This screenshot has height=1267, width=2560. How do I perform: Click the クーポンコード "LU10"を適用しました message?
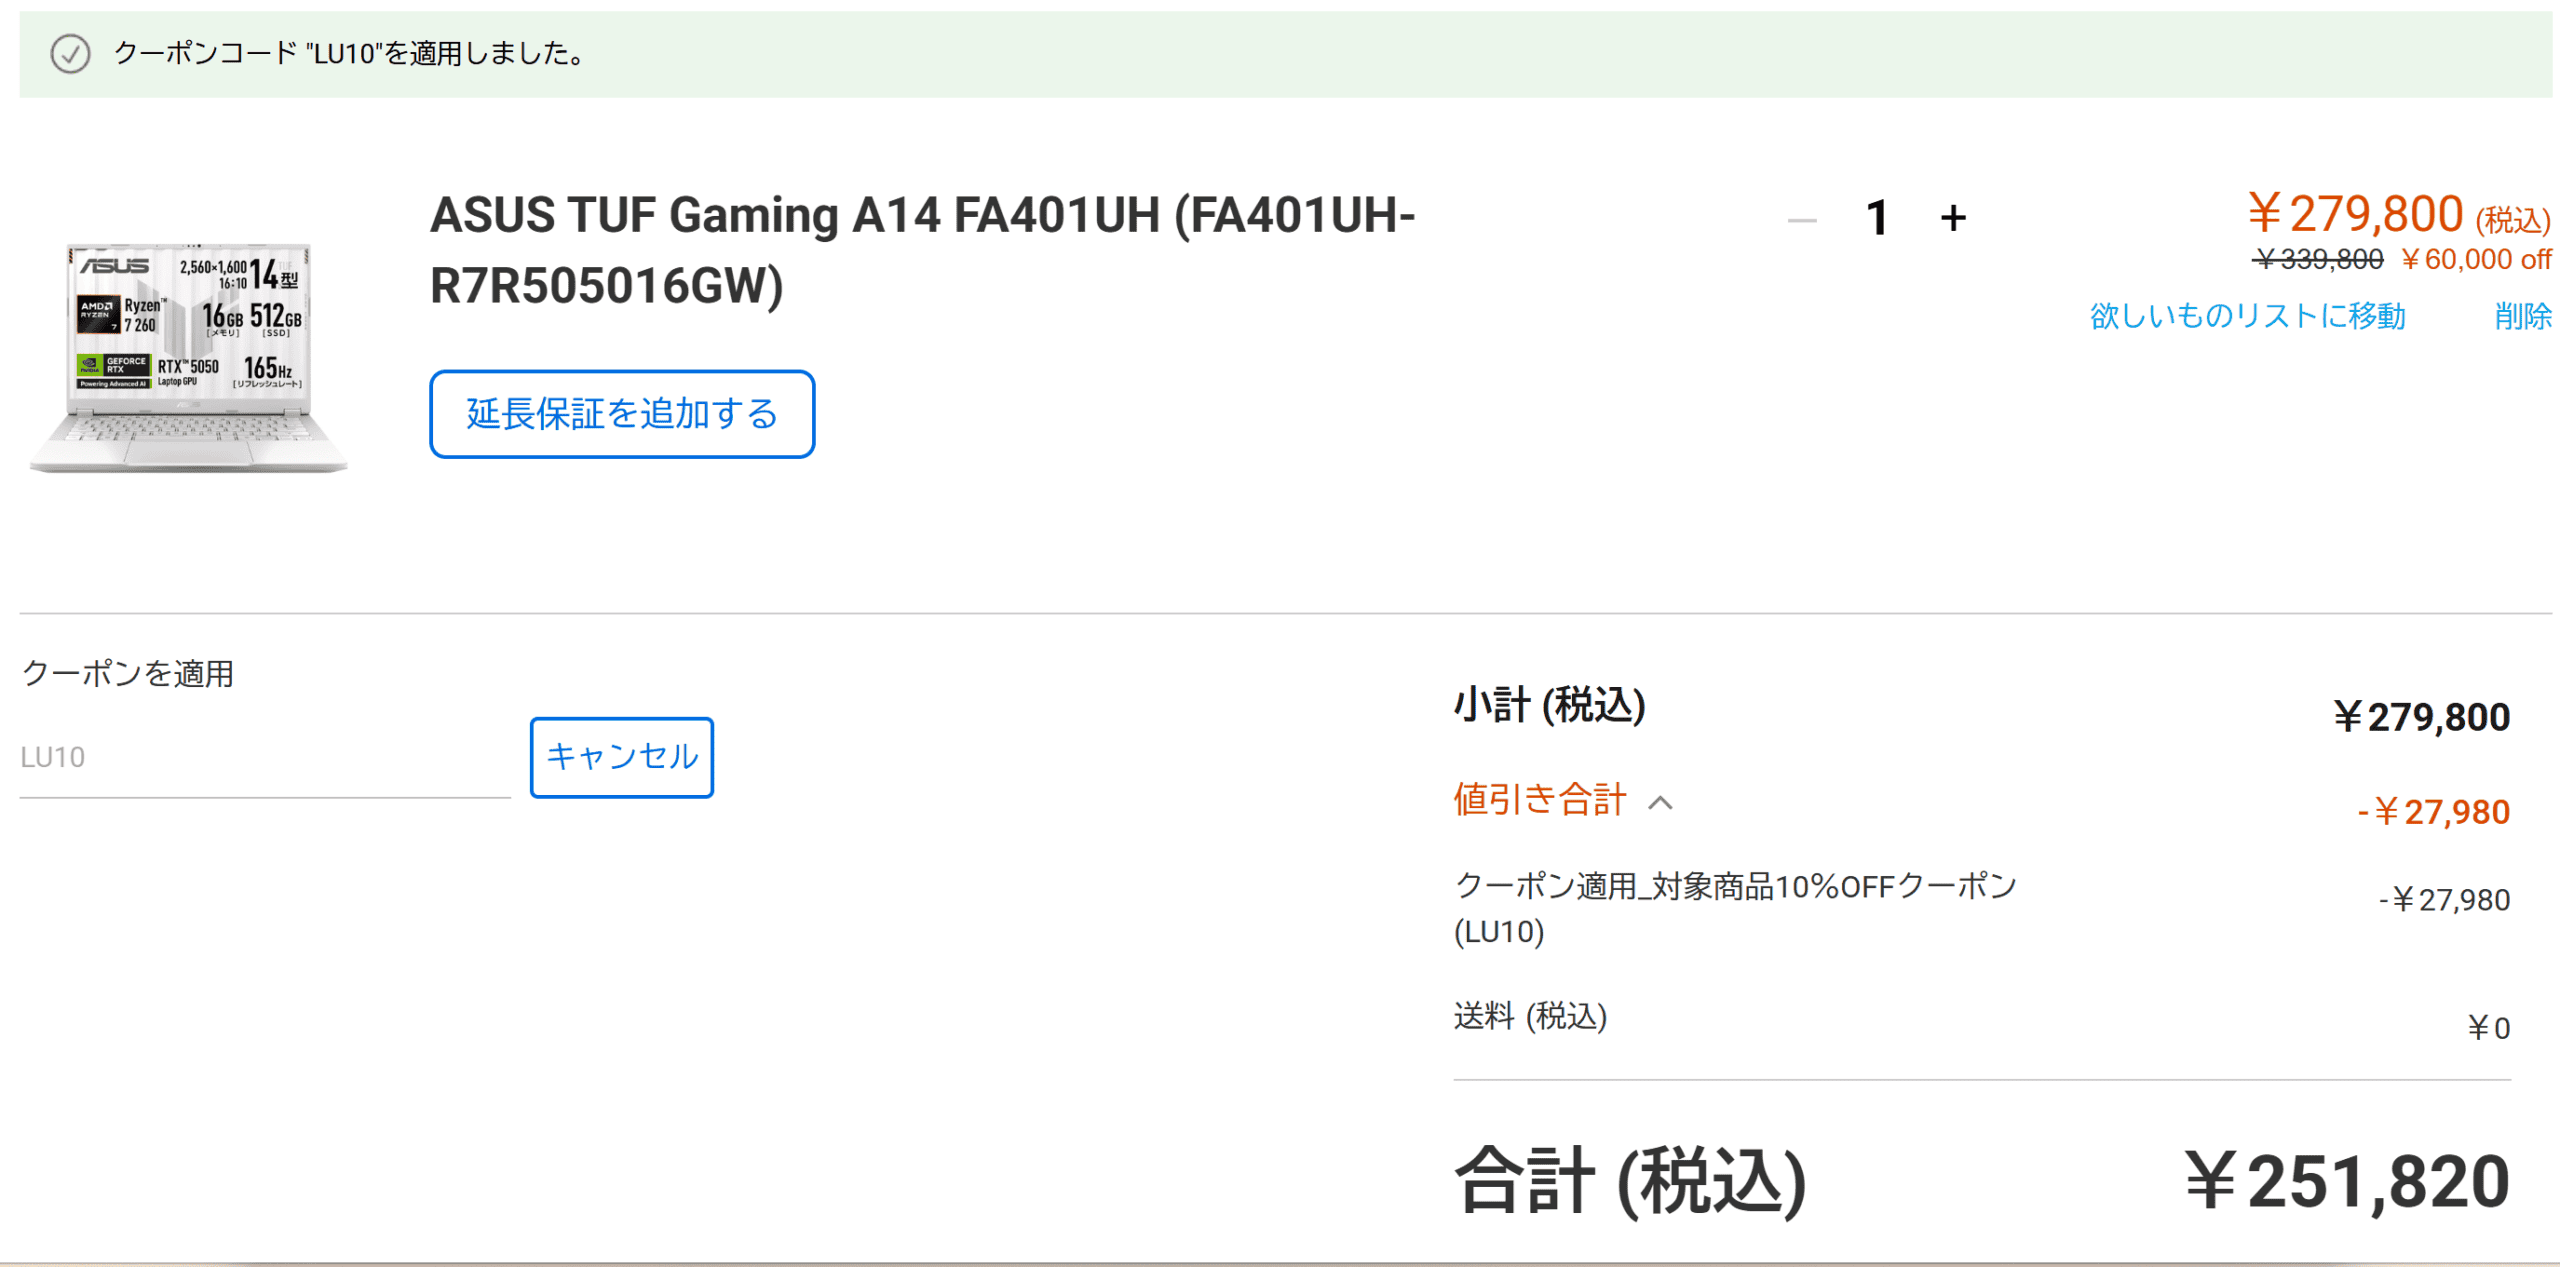(x=350, y=53)
